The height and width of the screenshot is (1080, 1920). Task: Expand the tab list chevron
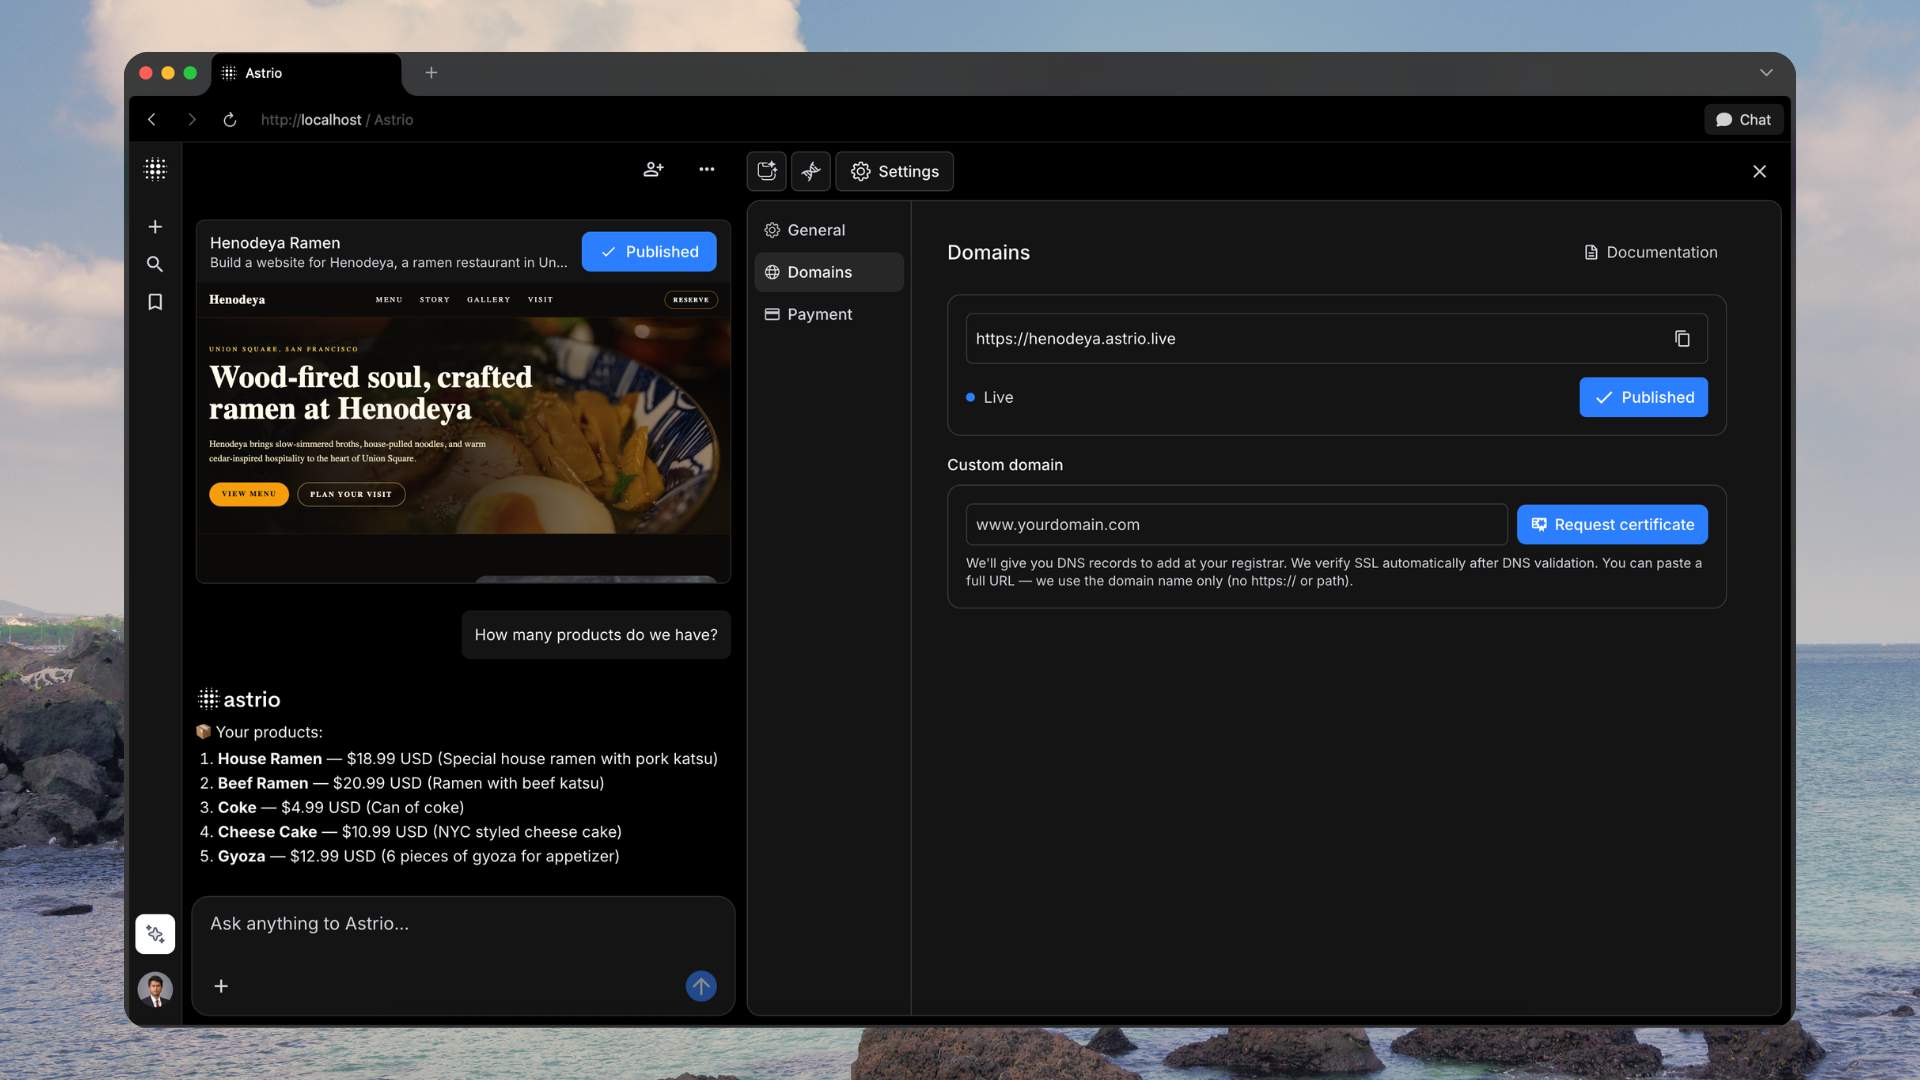(1766, 72)
